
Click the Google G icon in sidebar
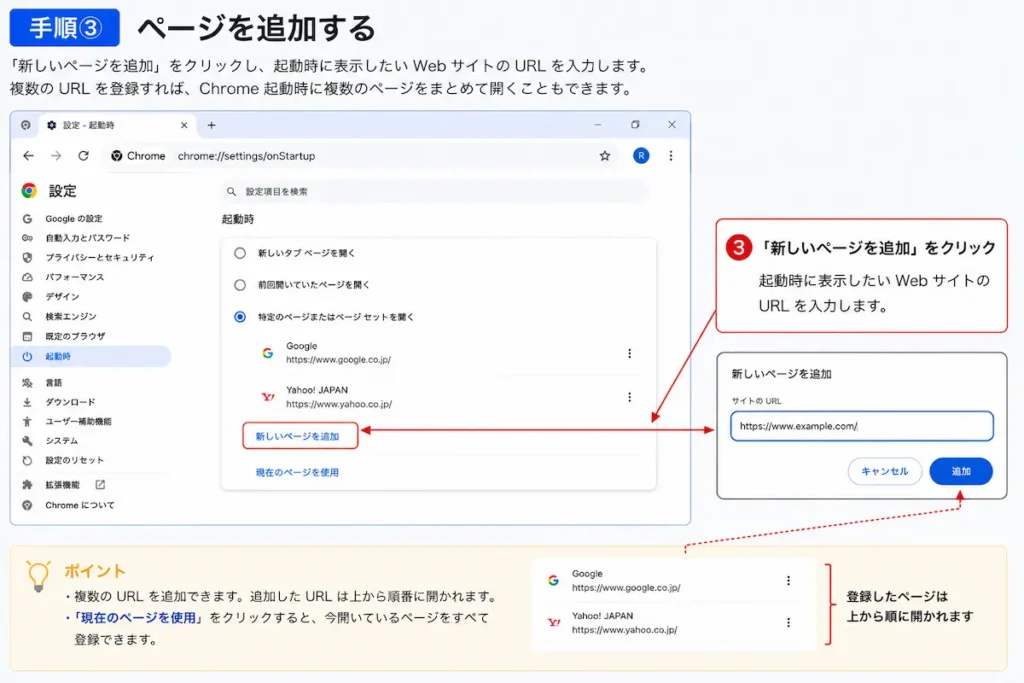[x=27, y=219]
